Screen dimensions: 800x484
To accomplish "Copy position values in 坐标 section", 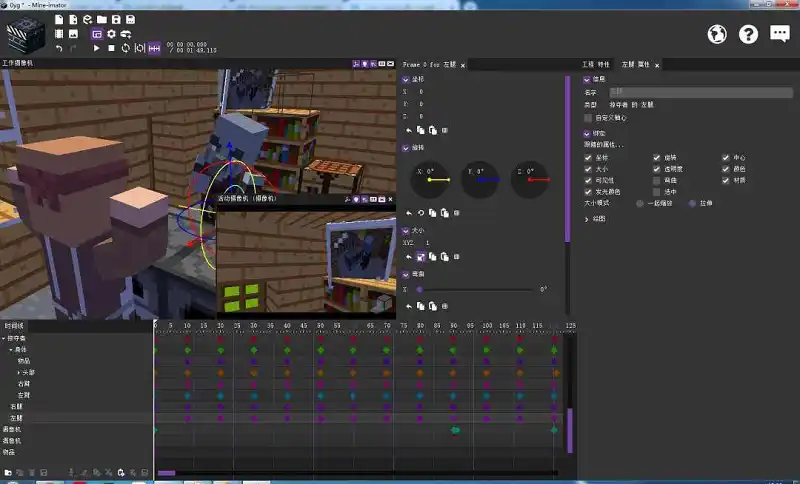I will 420,131.
